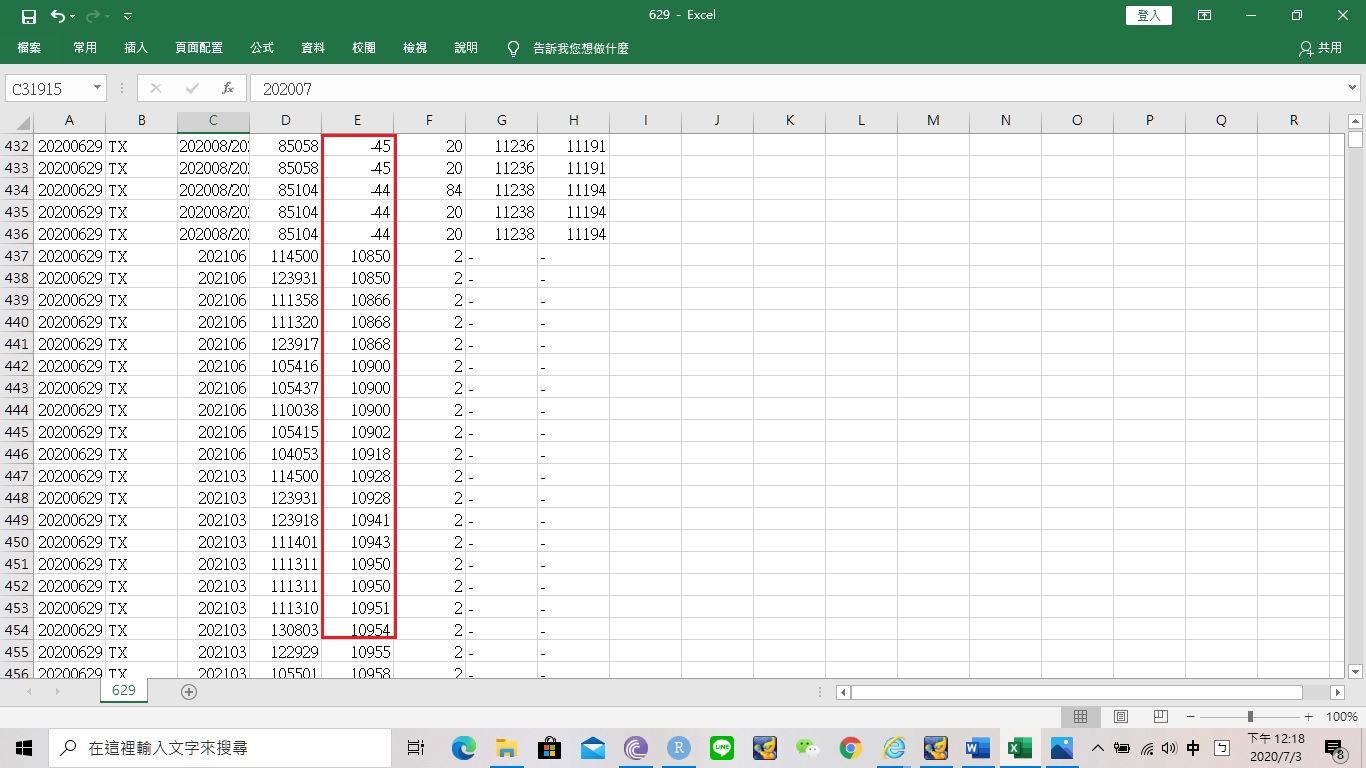The image size is (1366, 768).
Task: Save the workbook using the floppy disk icon
Action: click(29, 16)
